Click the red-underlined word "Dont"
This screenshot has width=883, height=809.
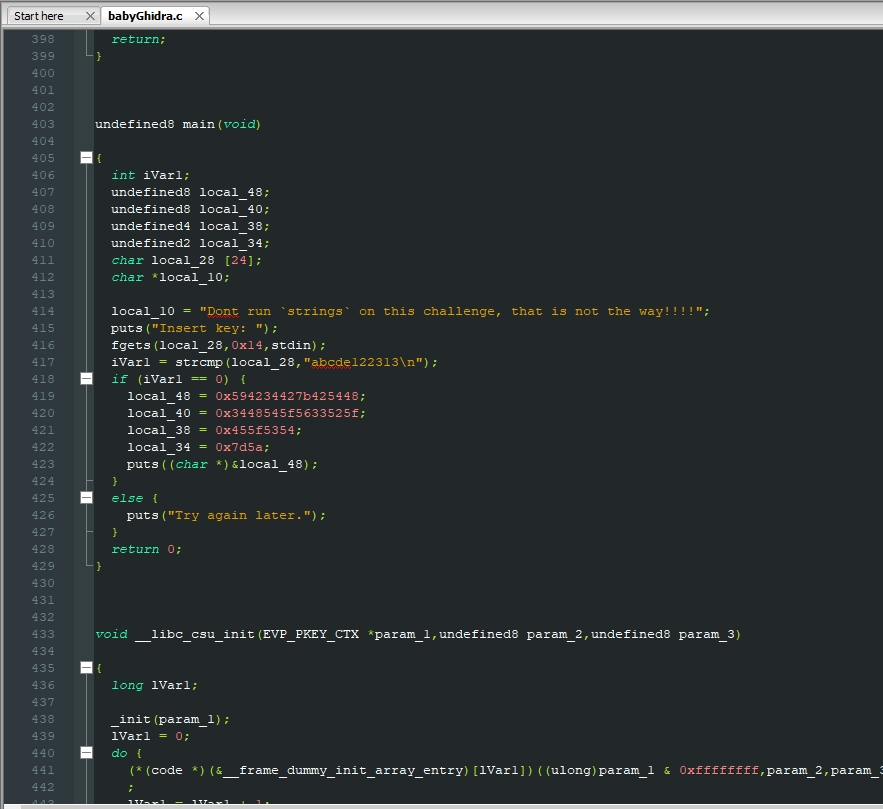pyautogui.click(x=222, y=311)
